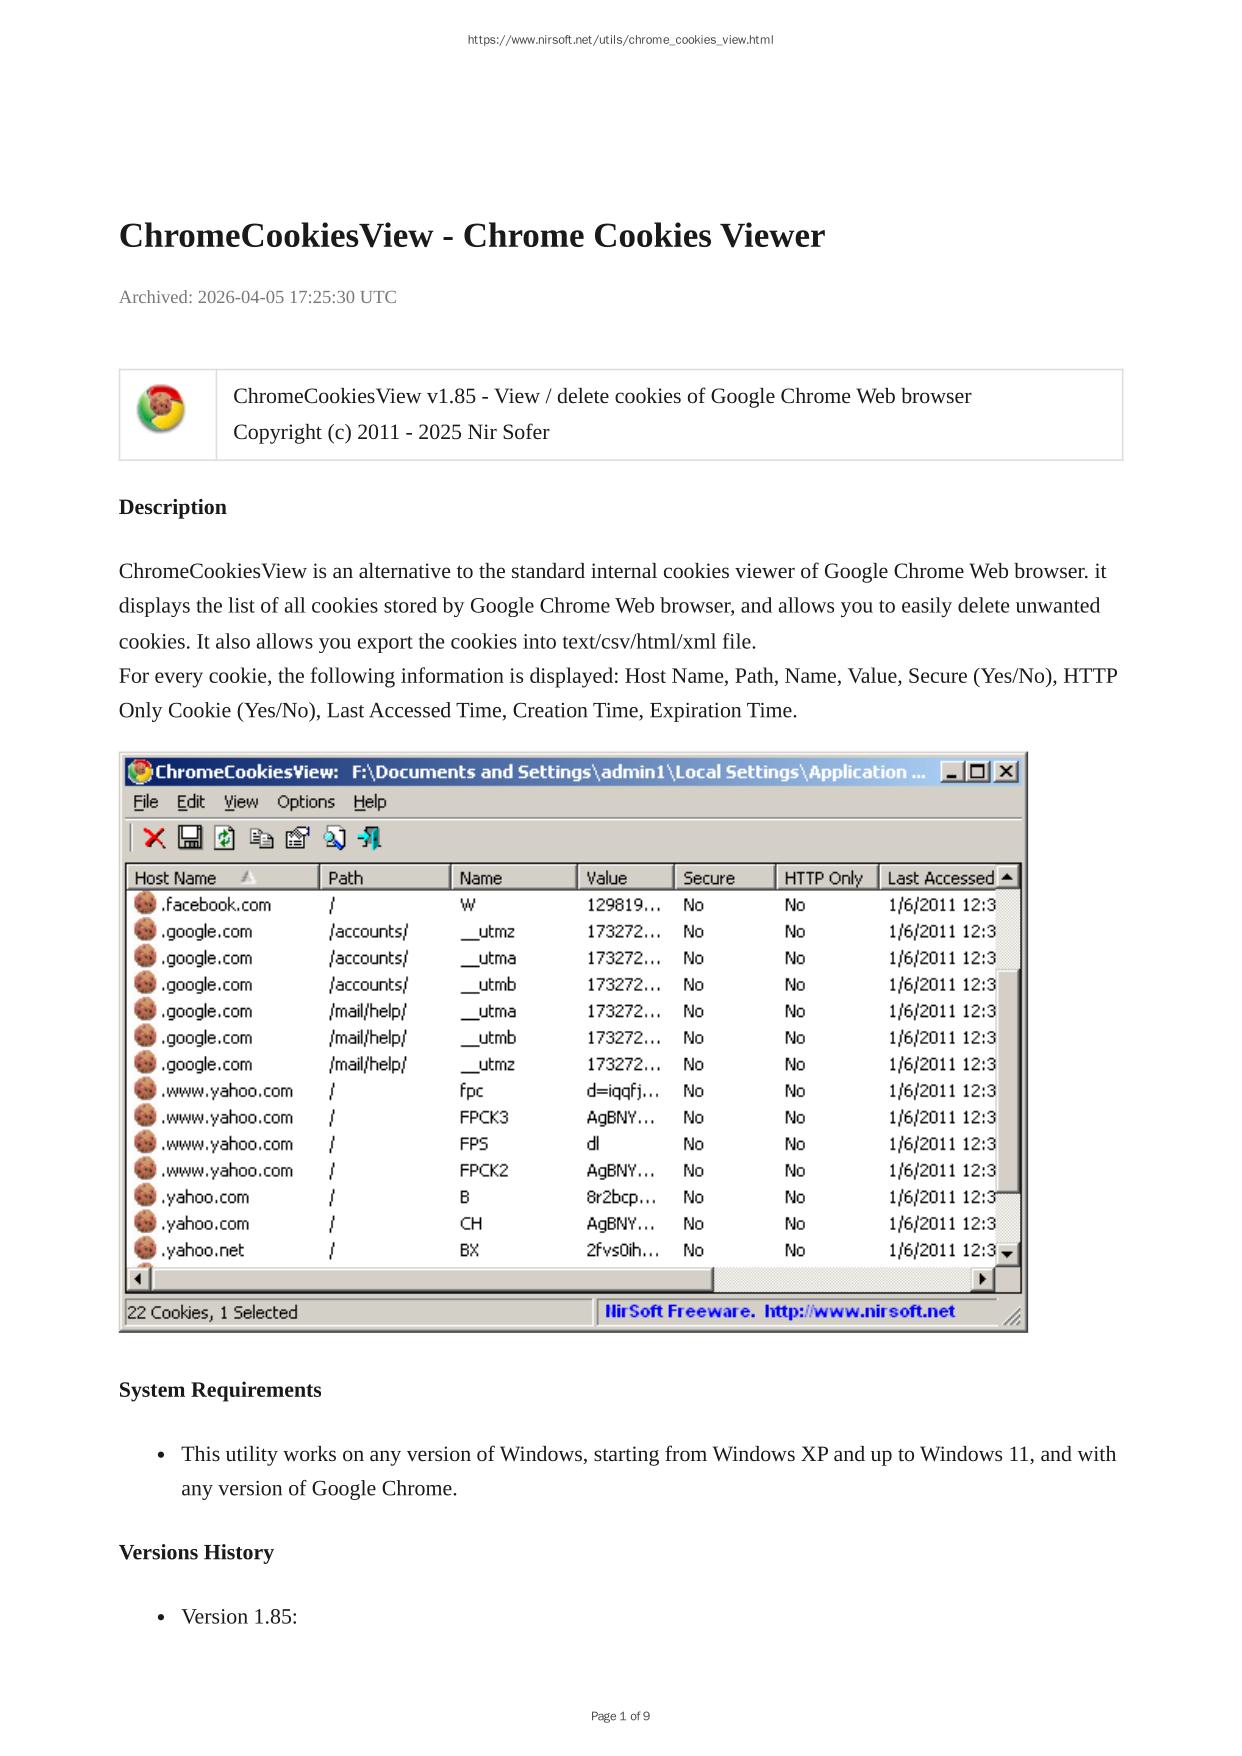Click the refresh toolbar icon
Viewport: 1242px width, 1756px height.
[x=225, y=838]
